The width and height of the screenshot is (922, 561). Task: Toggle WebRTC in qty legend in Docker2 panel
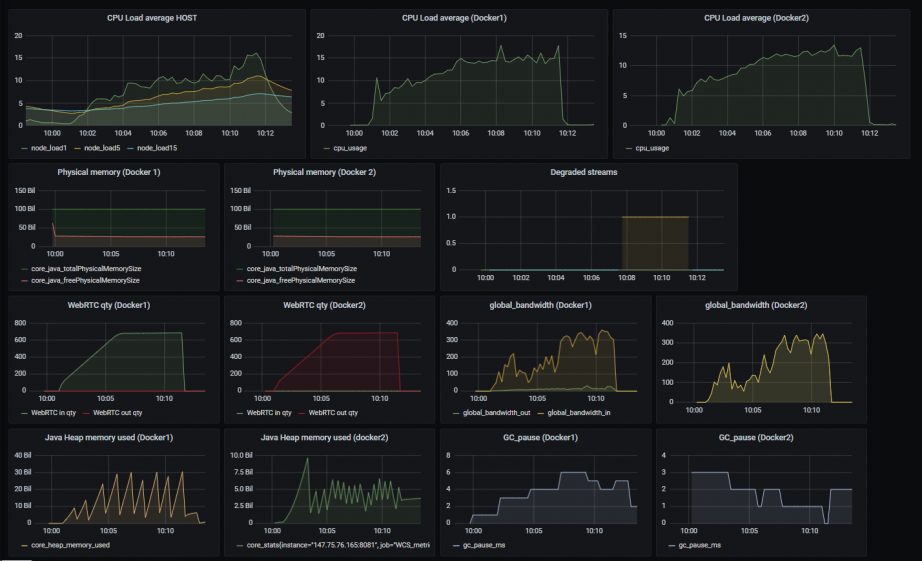click(x=271, y=412)
